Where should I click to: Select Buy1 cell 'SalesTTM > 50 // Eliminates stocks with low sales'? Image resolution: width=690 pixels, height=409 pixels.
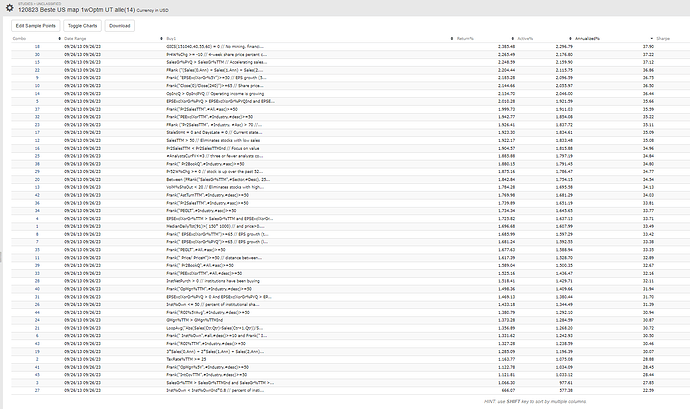pyautogui.click(x=213, y=140)
